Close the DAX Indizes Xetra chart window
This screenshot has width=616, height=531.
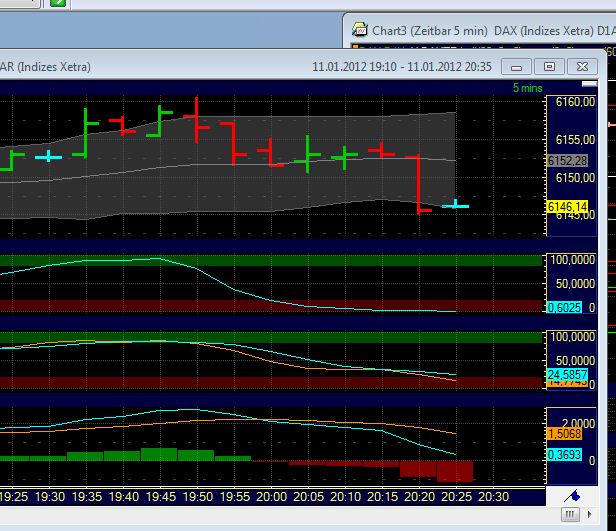tap(582, 67)
